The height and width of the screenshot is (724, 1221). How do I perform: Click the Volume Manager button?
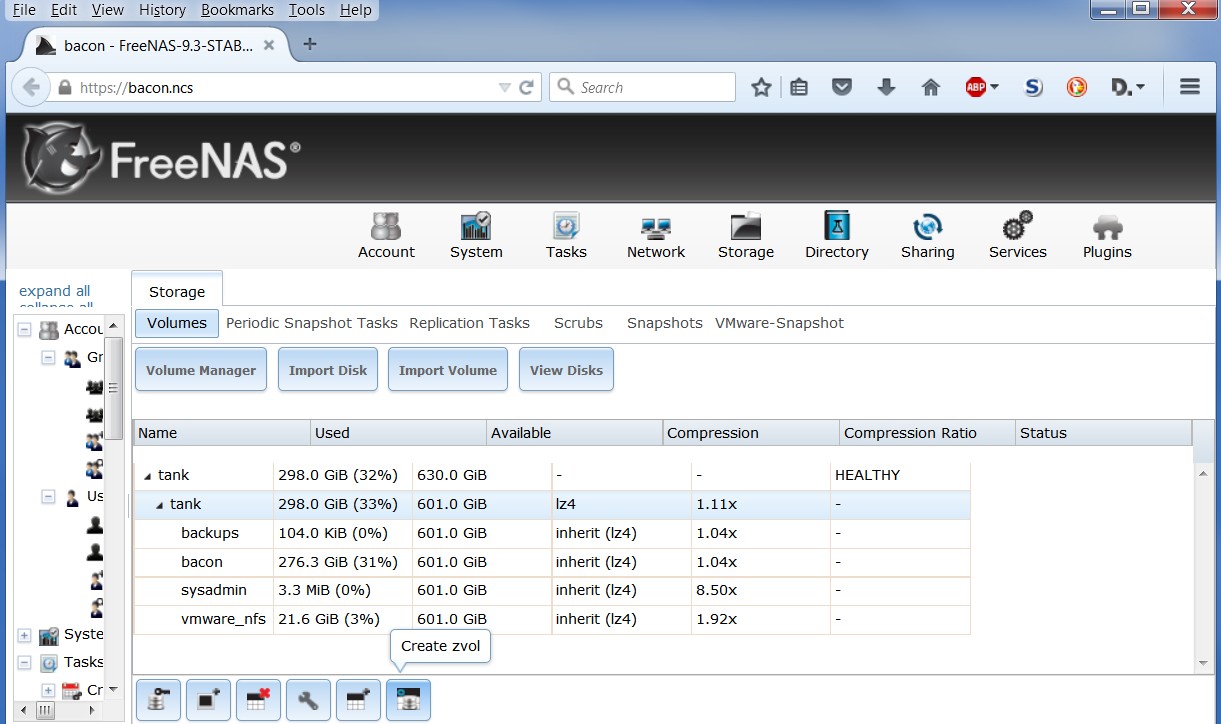tap(201, 370)
